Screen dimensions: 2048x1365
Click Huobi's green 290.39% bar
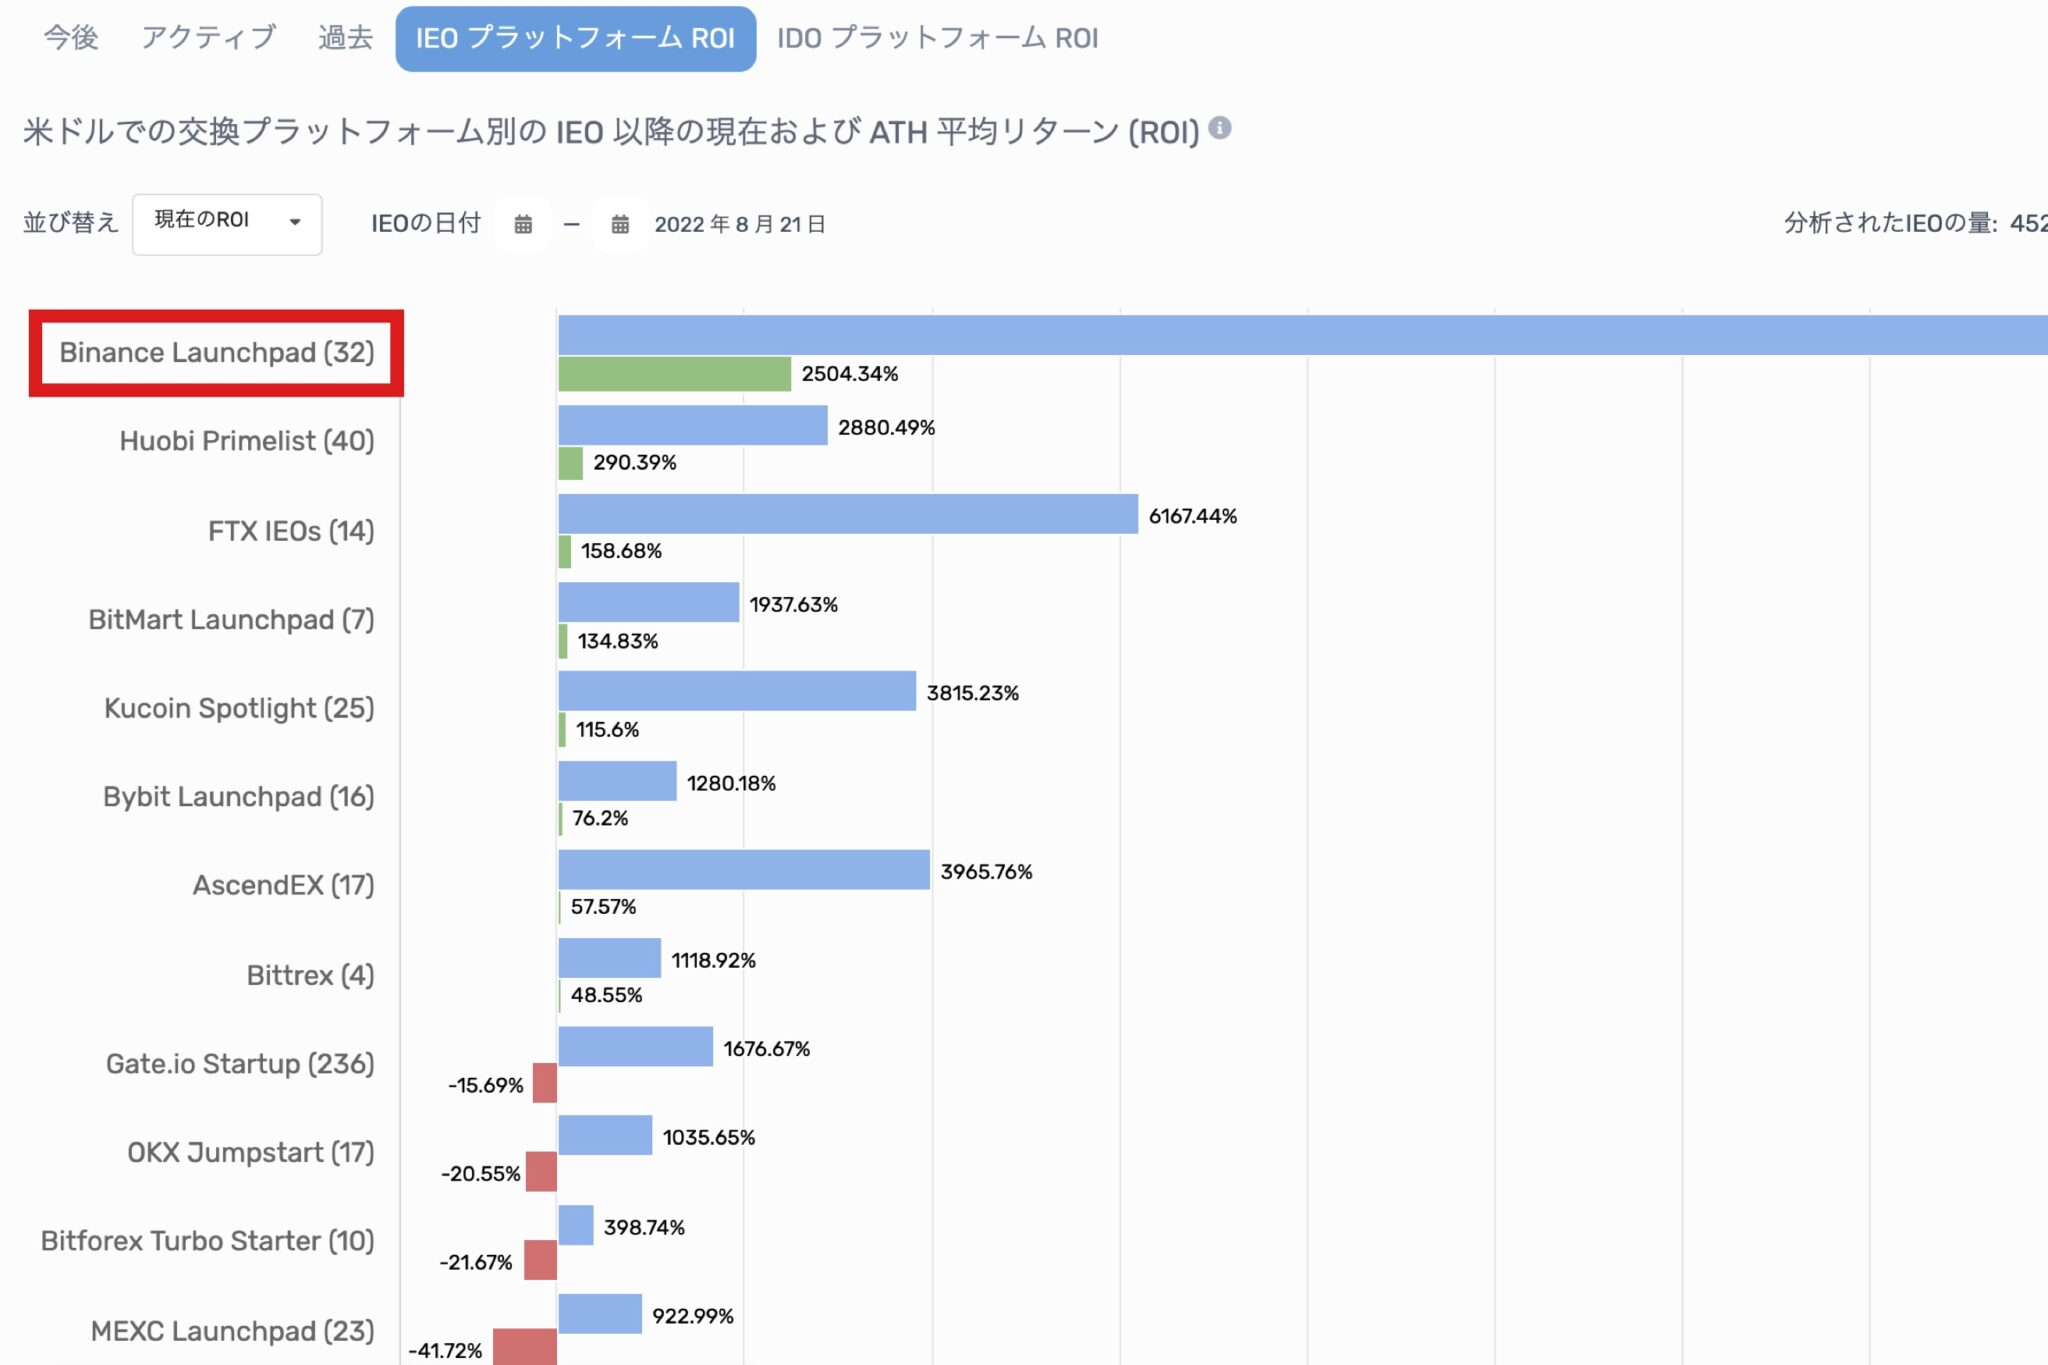click(570, 463)
